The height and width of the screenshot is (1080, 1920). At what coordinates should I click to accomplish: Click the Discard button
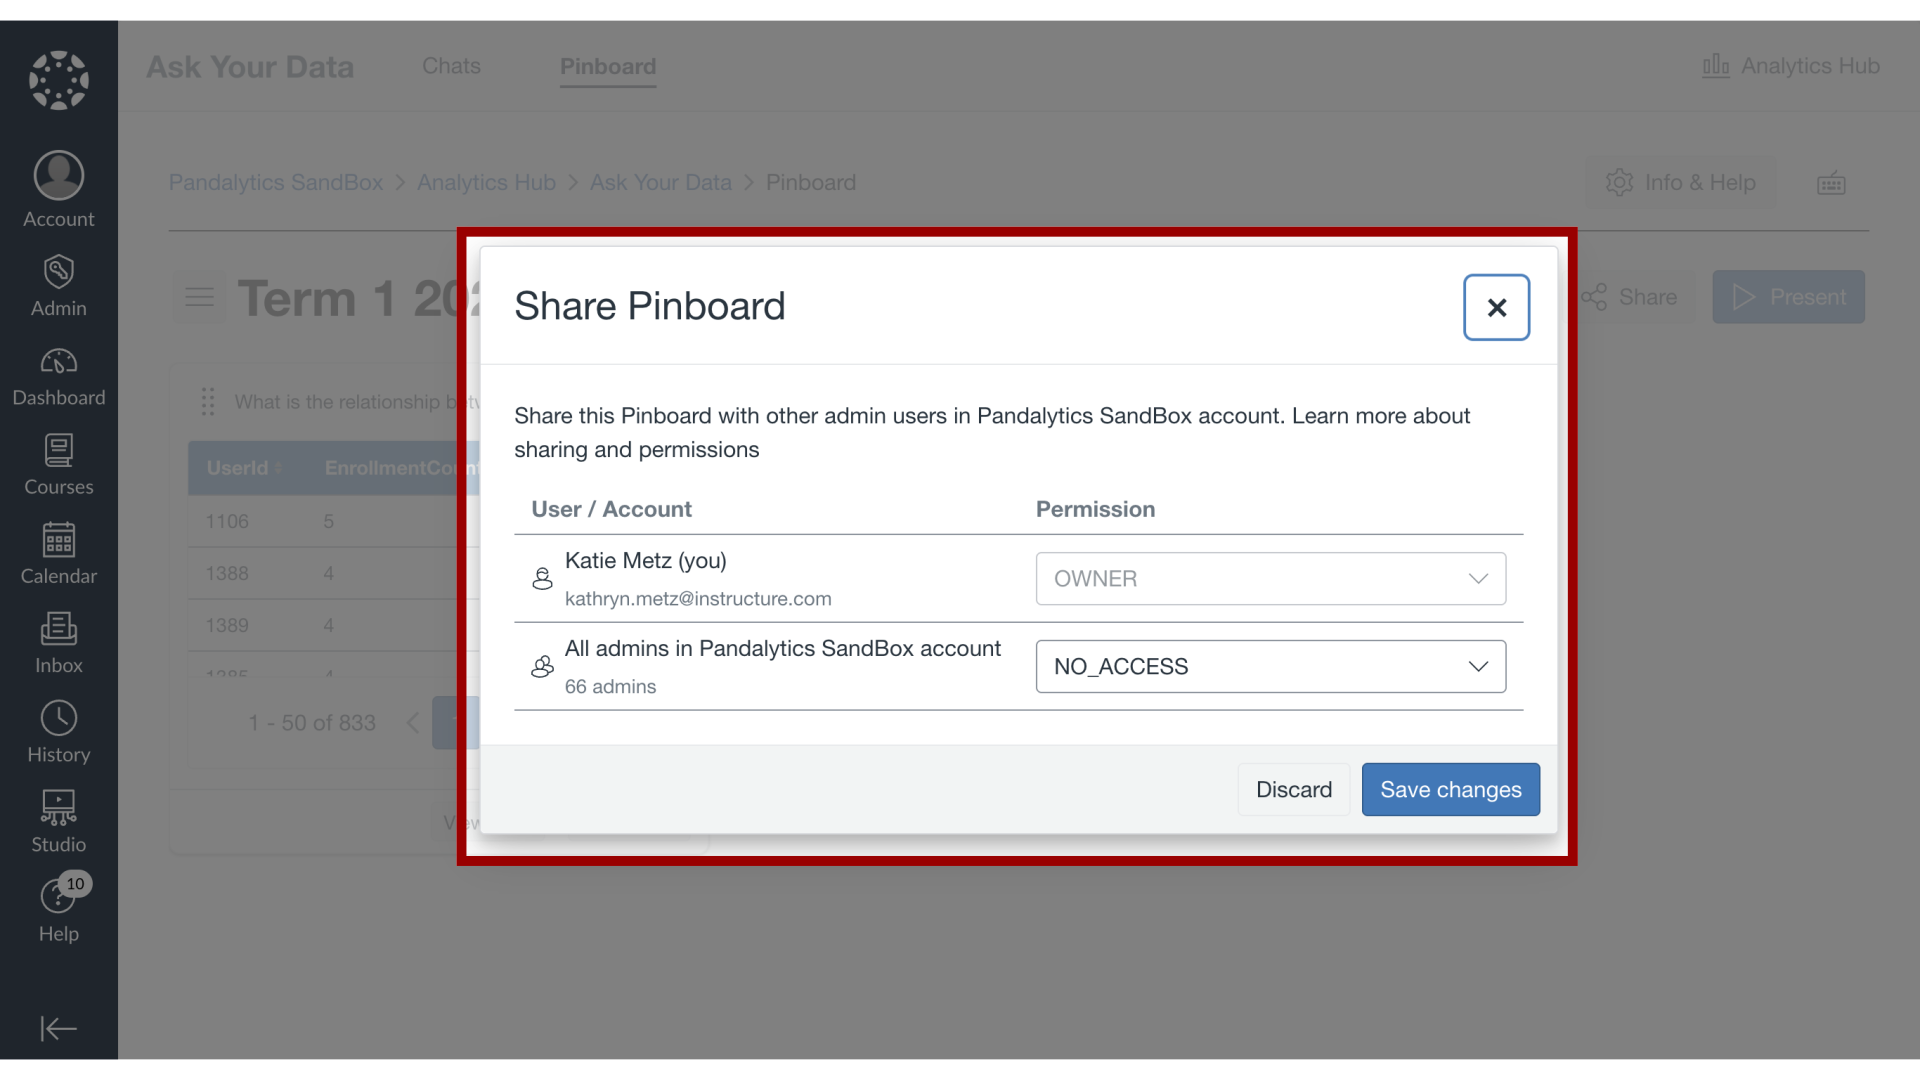(x=1294, y=789)
